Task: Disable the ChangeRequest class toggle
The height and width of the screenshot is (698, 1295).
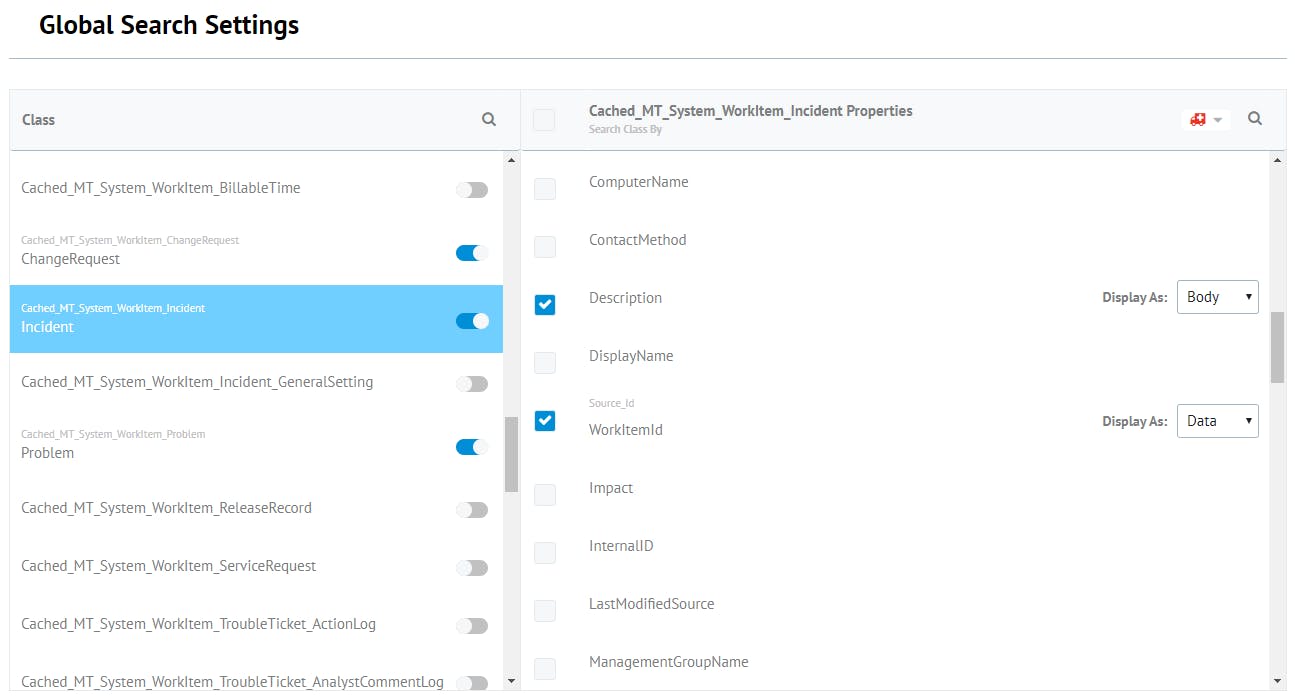Action: (472, 253)
